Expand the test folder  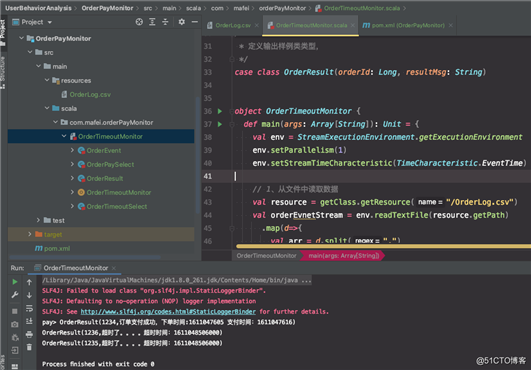38,220
